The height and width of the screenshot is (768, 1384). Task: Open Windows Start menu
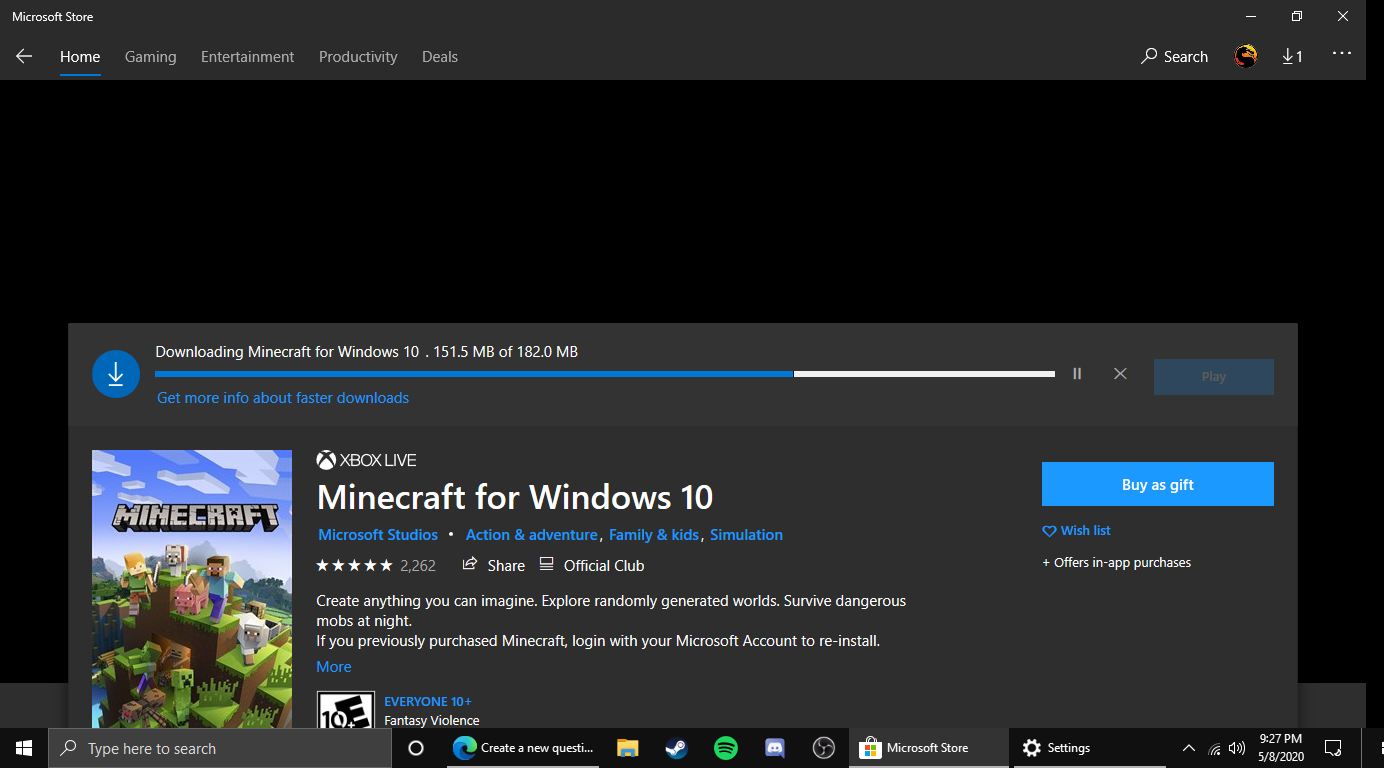tap(24, 748)
